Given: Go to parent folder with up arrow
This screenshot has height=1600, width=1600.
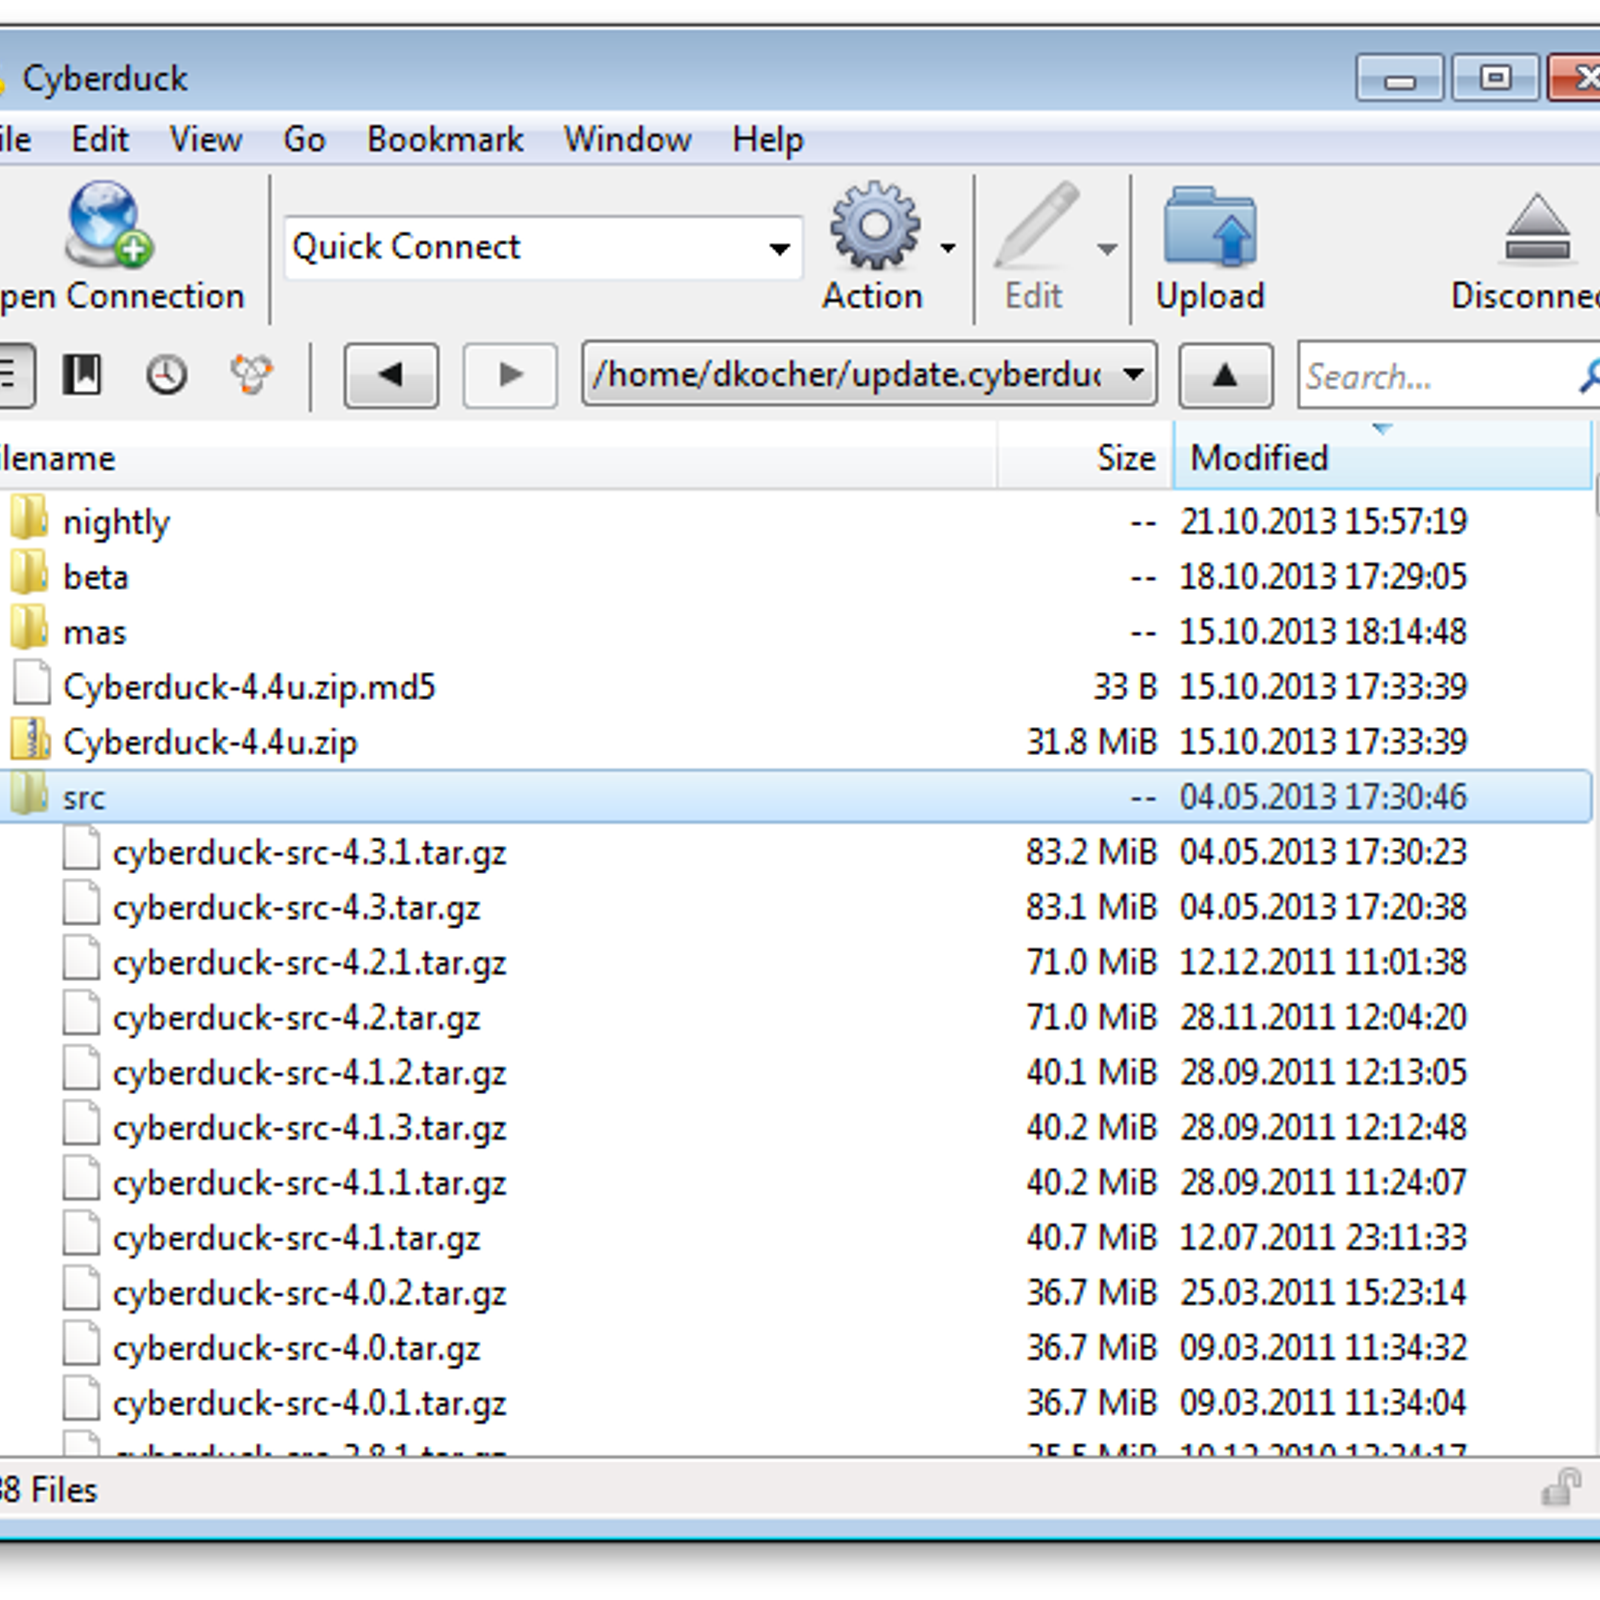Looking at the screenshot, I should (1225, 375).
